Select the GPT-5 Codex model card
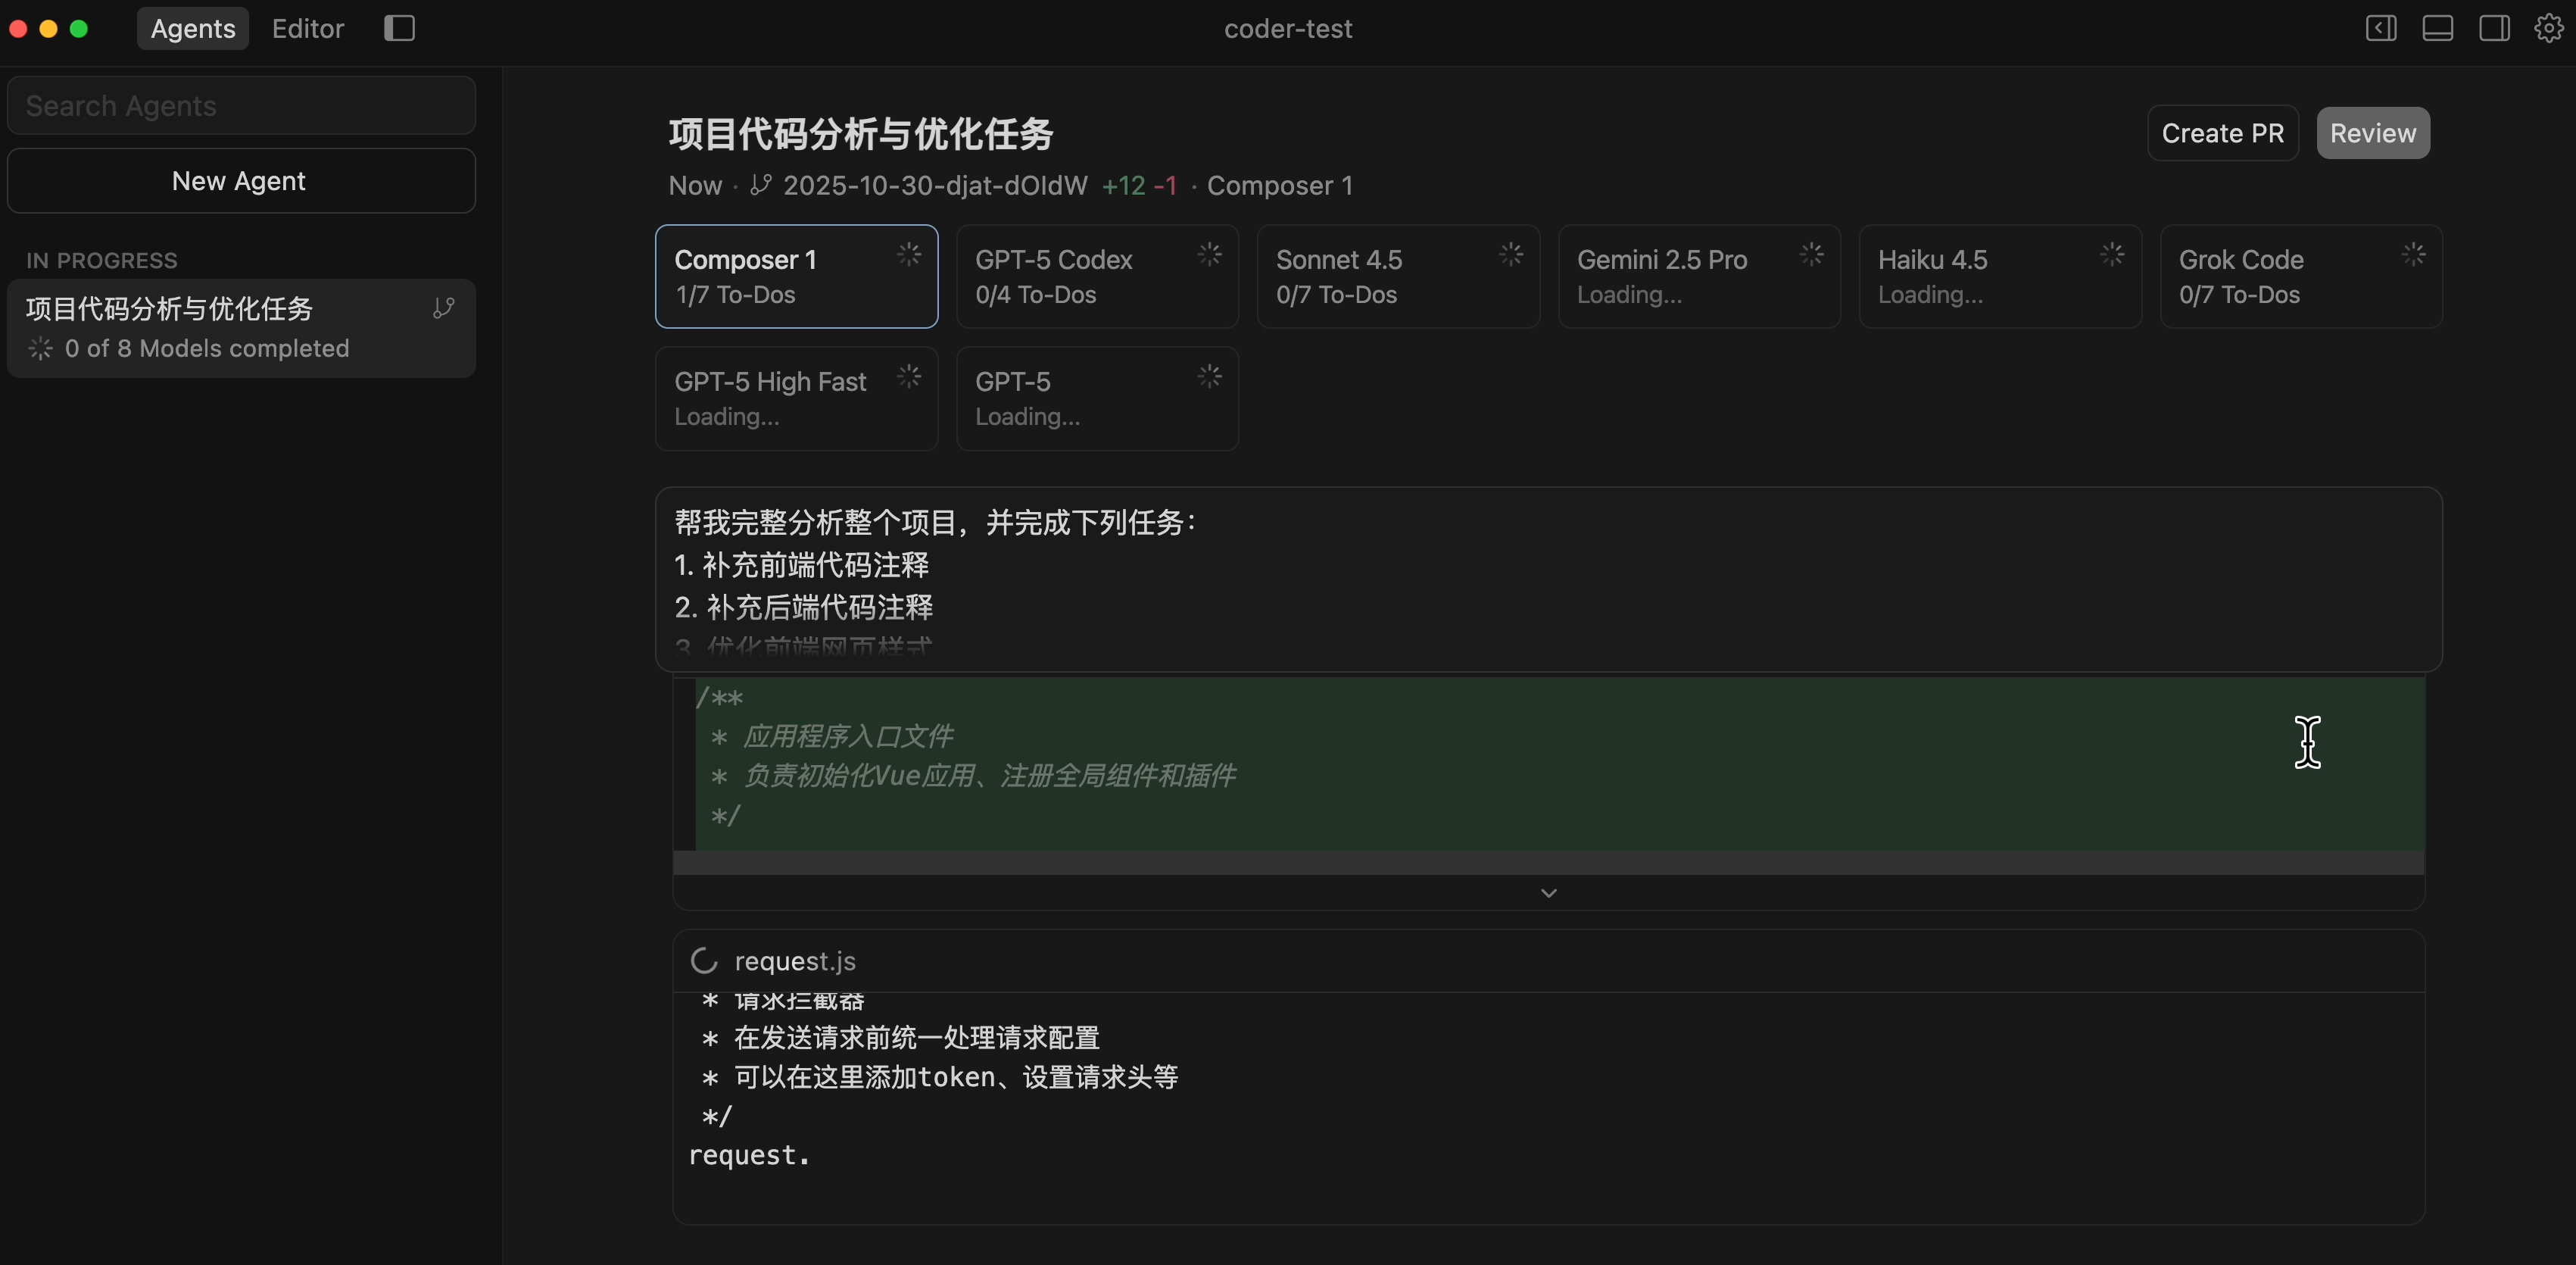Viewport: 2576px width, 1265px height. (1096, 276)
